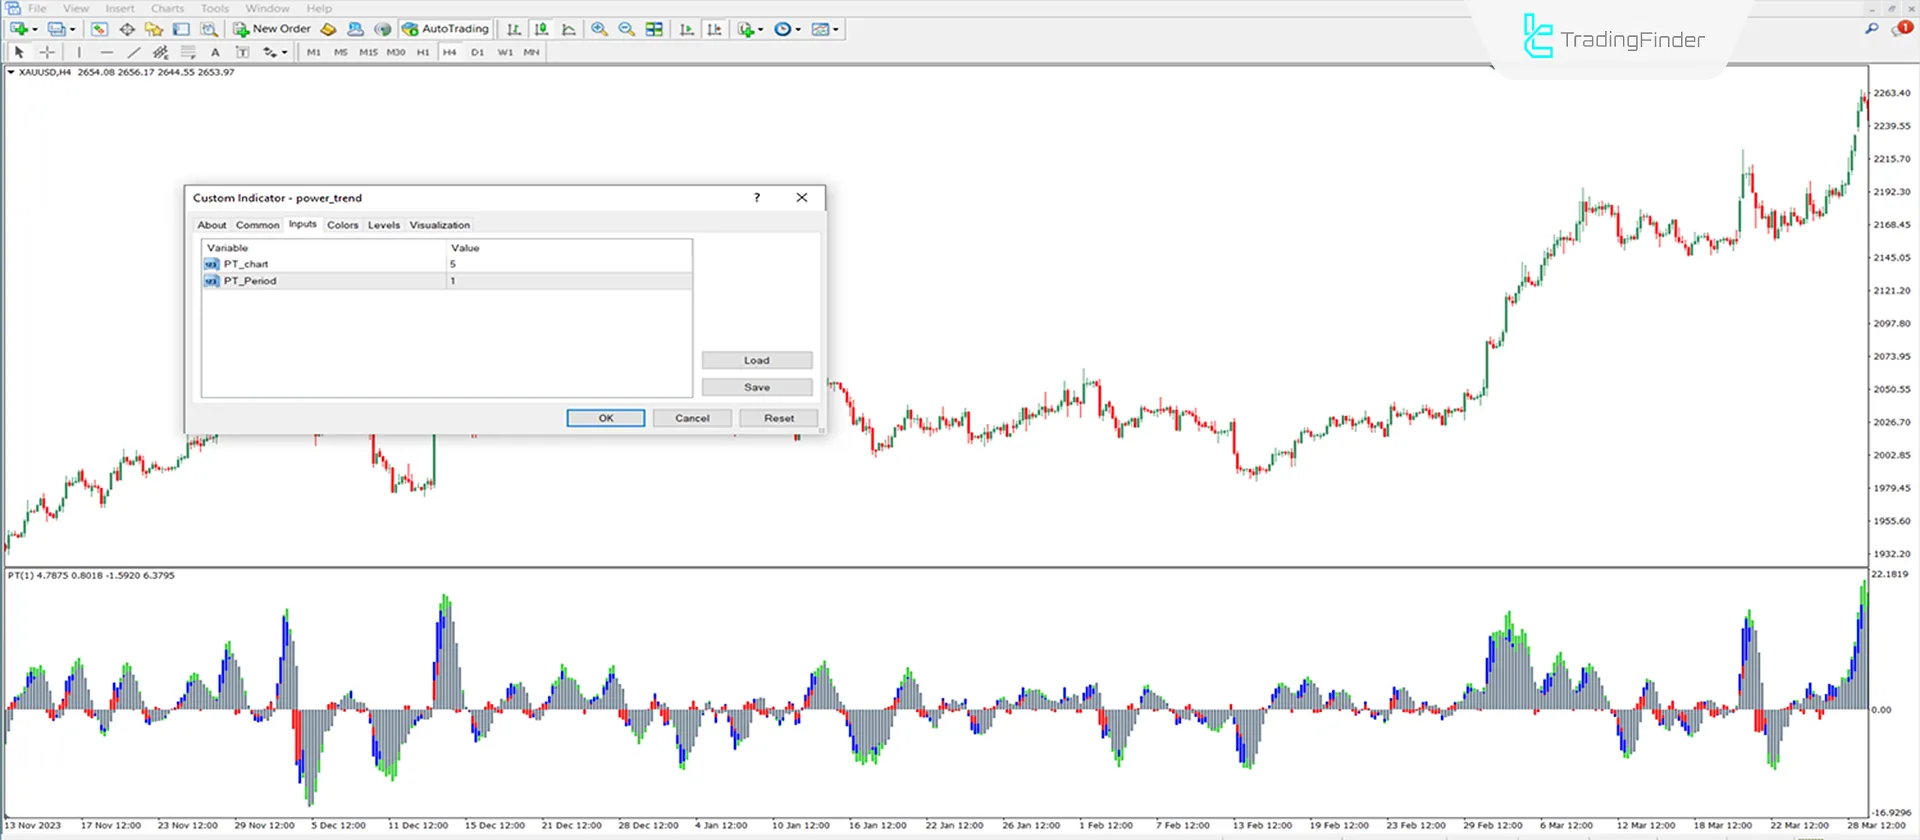Click the Reset button

(778, 418)
